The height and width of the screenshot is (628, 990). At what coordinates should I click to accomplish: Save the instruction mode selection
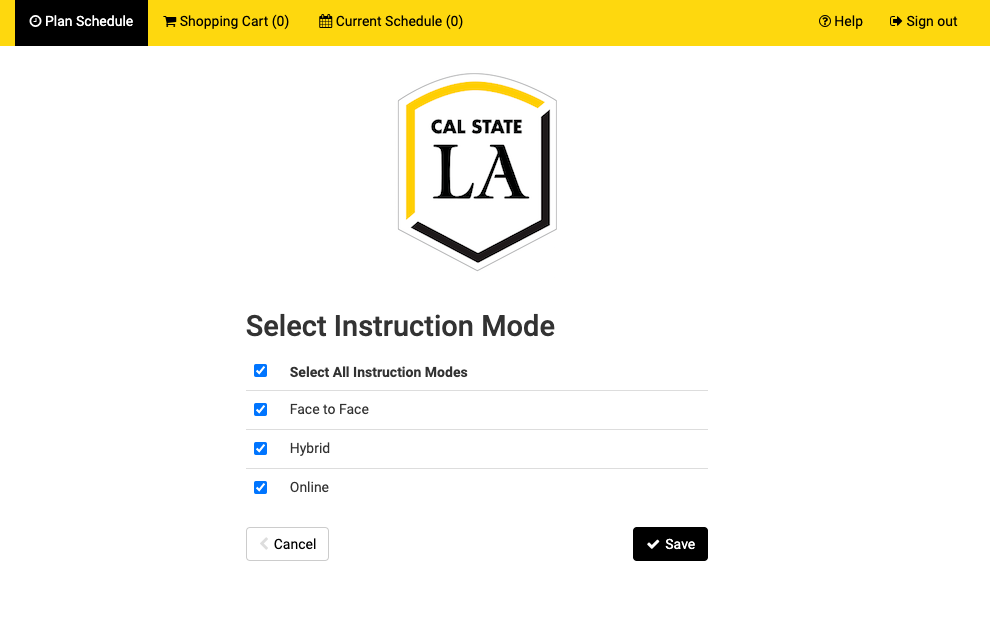coord(670,544)
